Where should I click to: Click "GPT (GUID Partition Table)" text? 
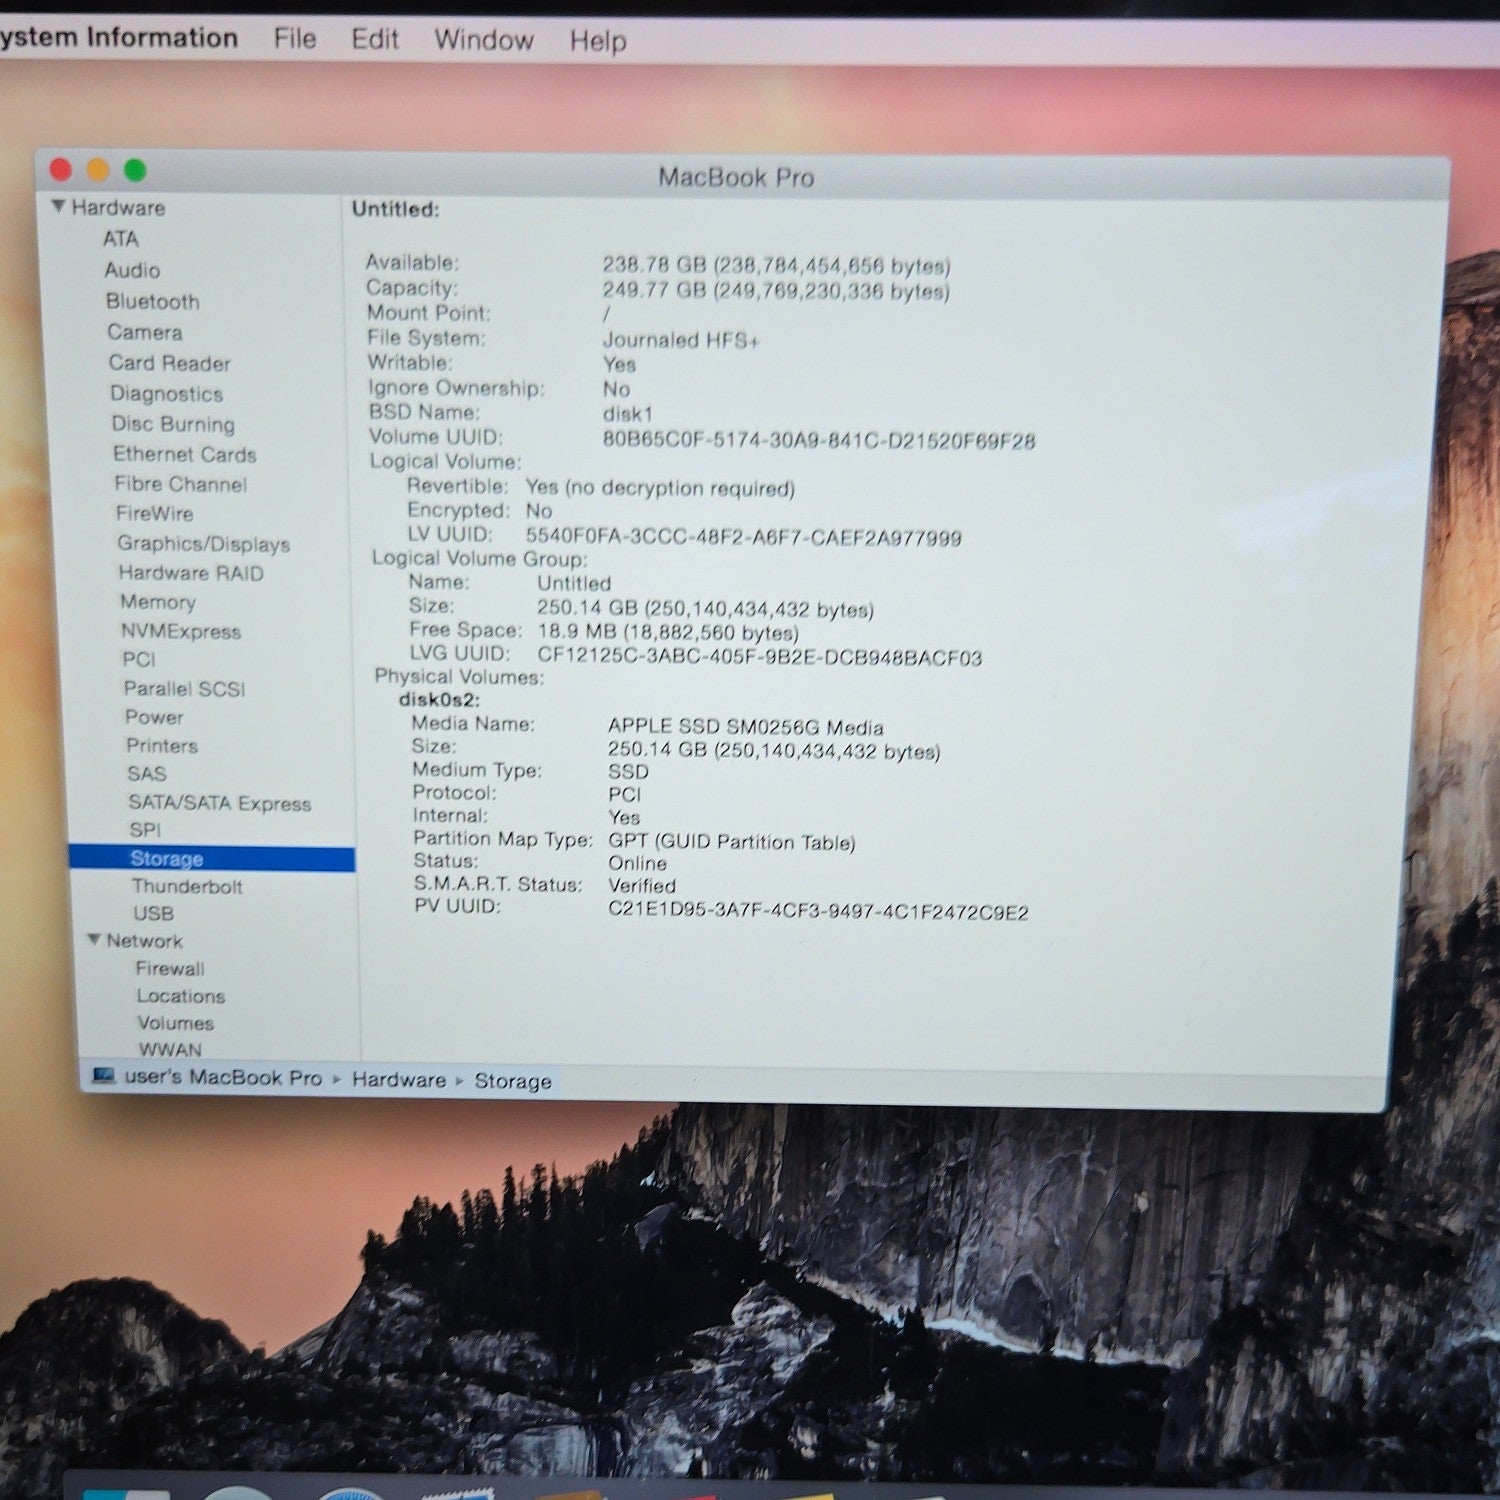tap(732, 842)
